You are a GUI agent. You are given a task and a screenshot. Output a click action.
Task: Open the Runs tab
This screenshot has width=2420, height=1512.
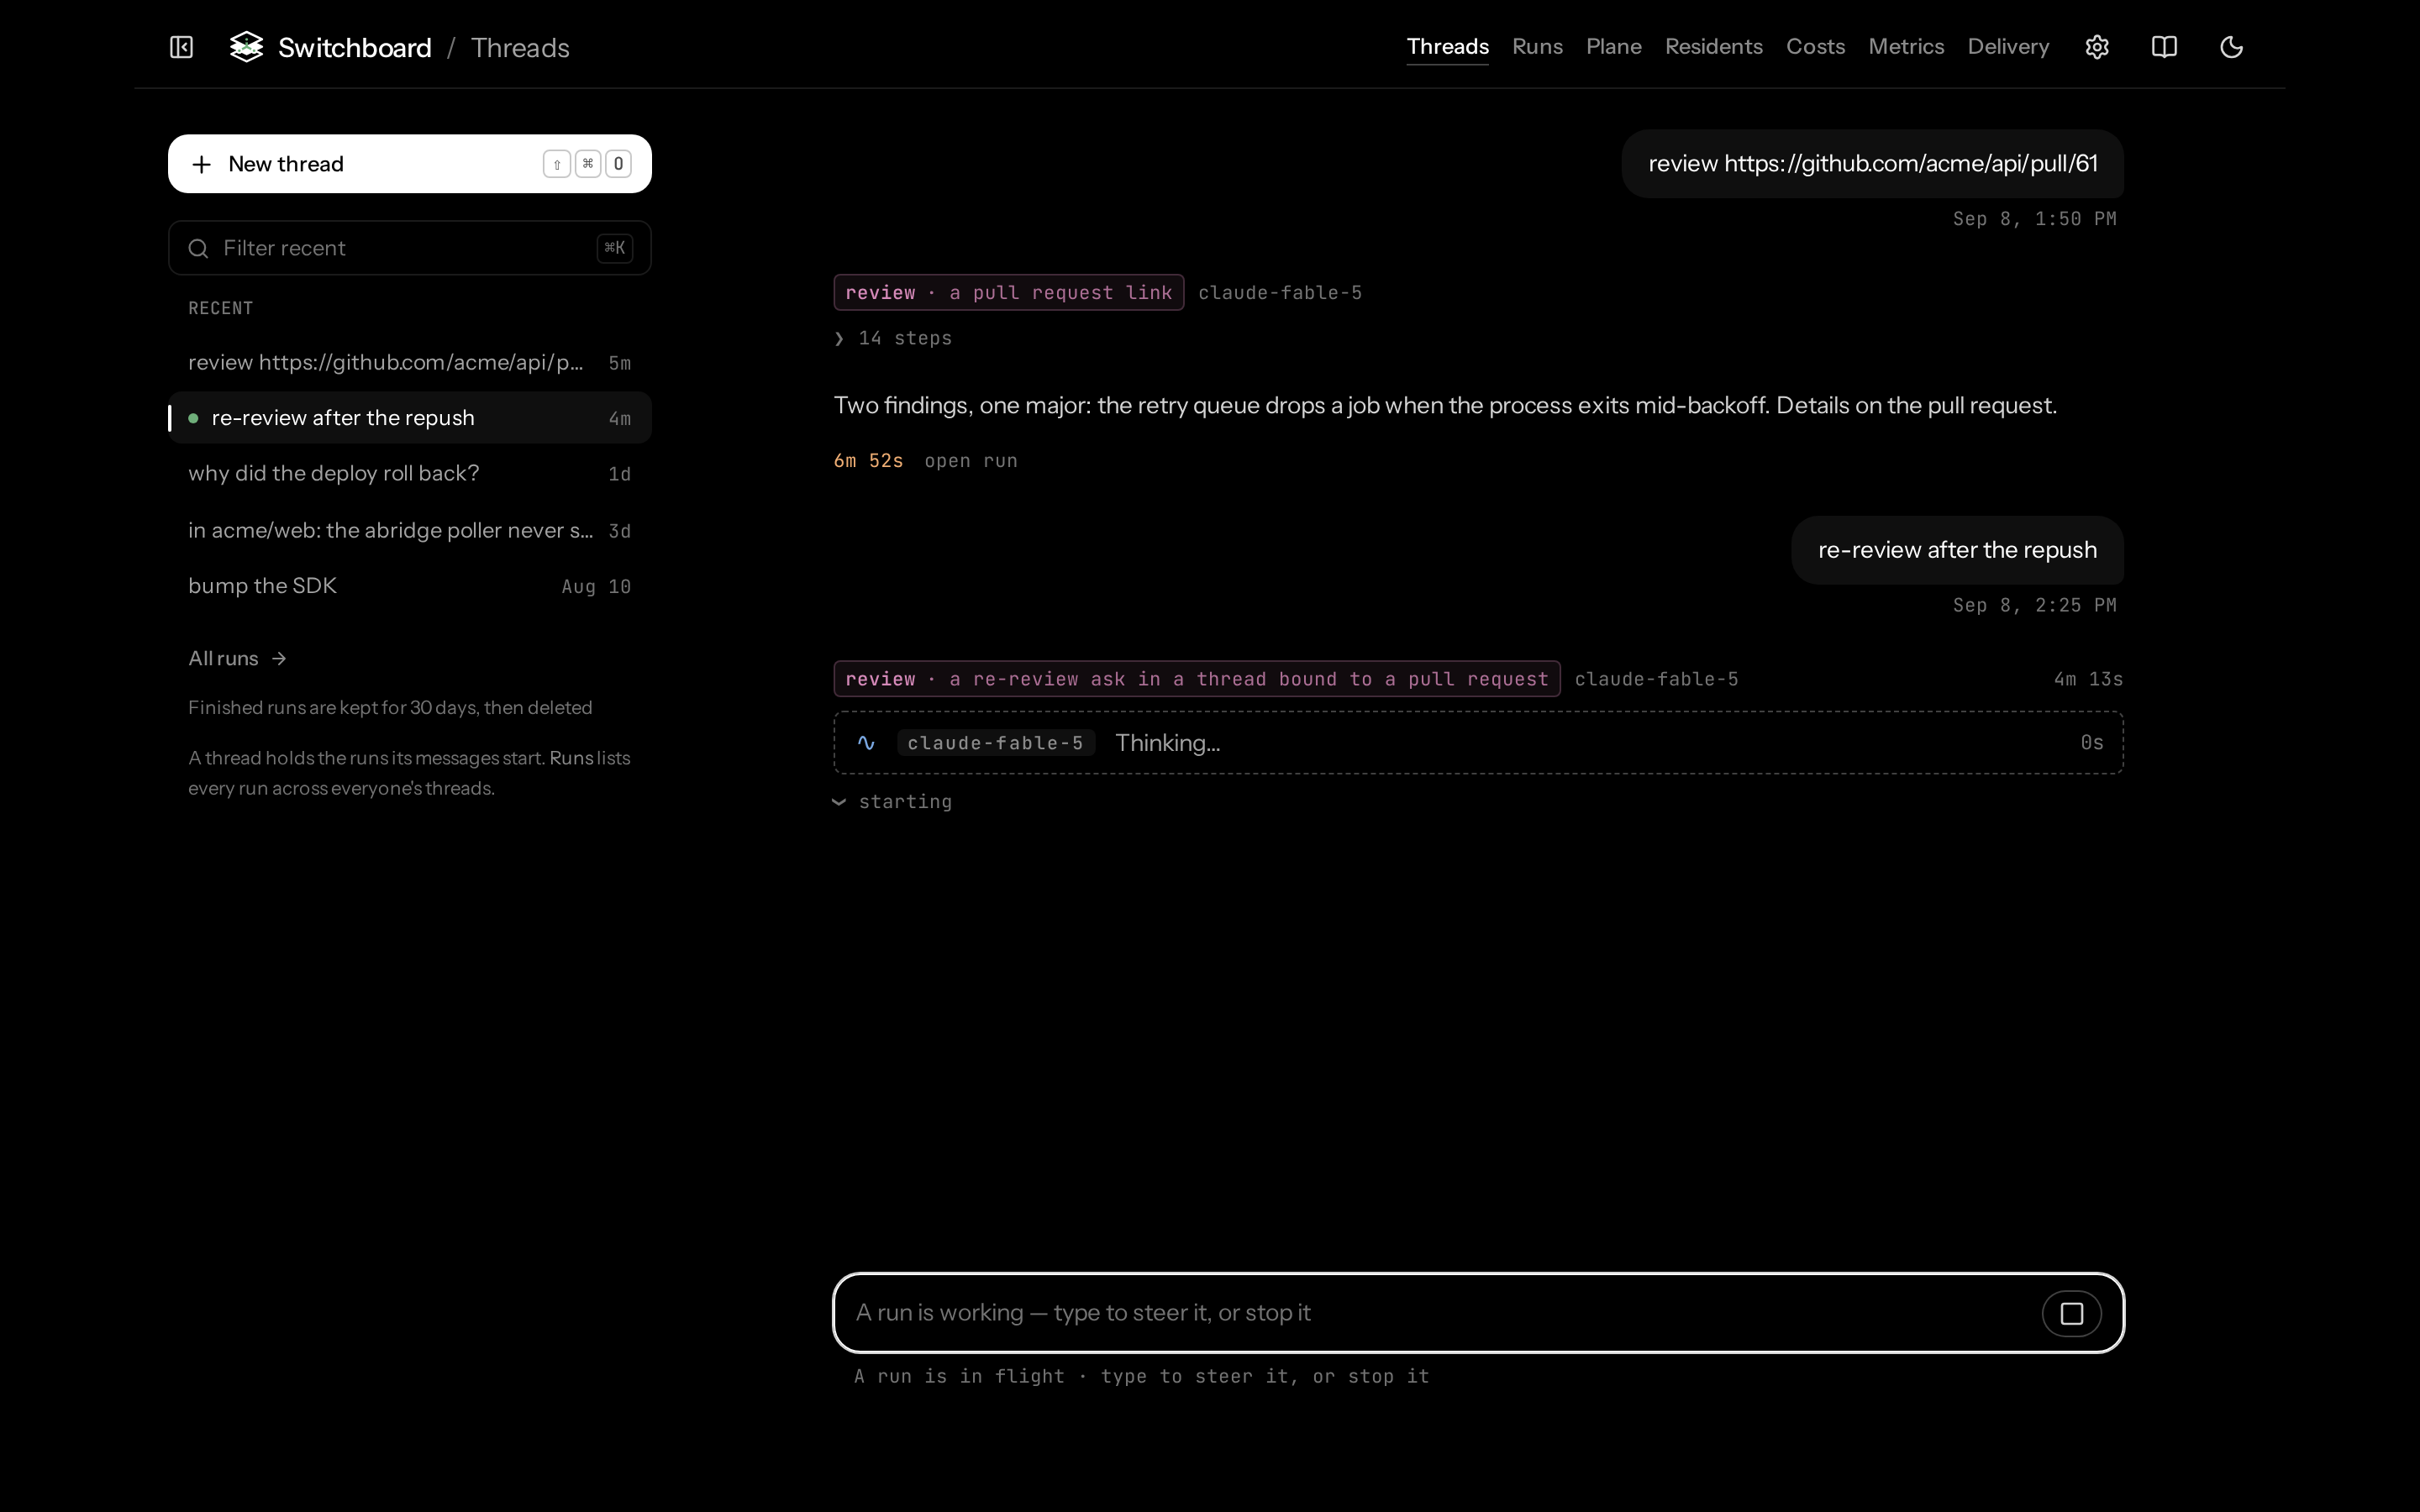pos(1537,47)
